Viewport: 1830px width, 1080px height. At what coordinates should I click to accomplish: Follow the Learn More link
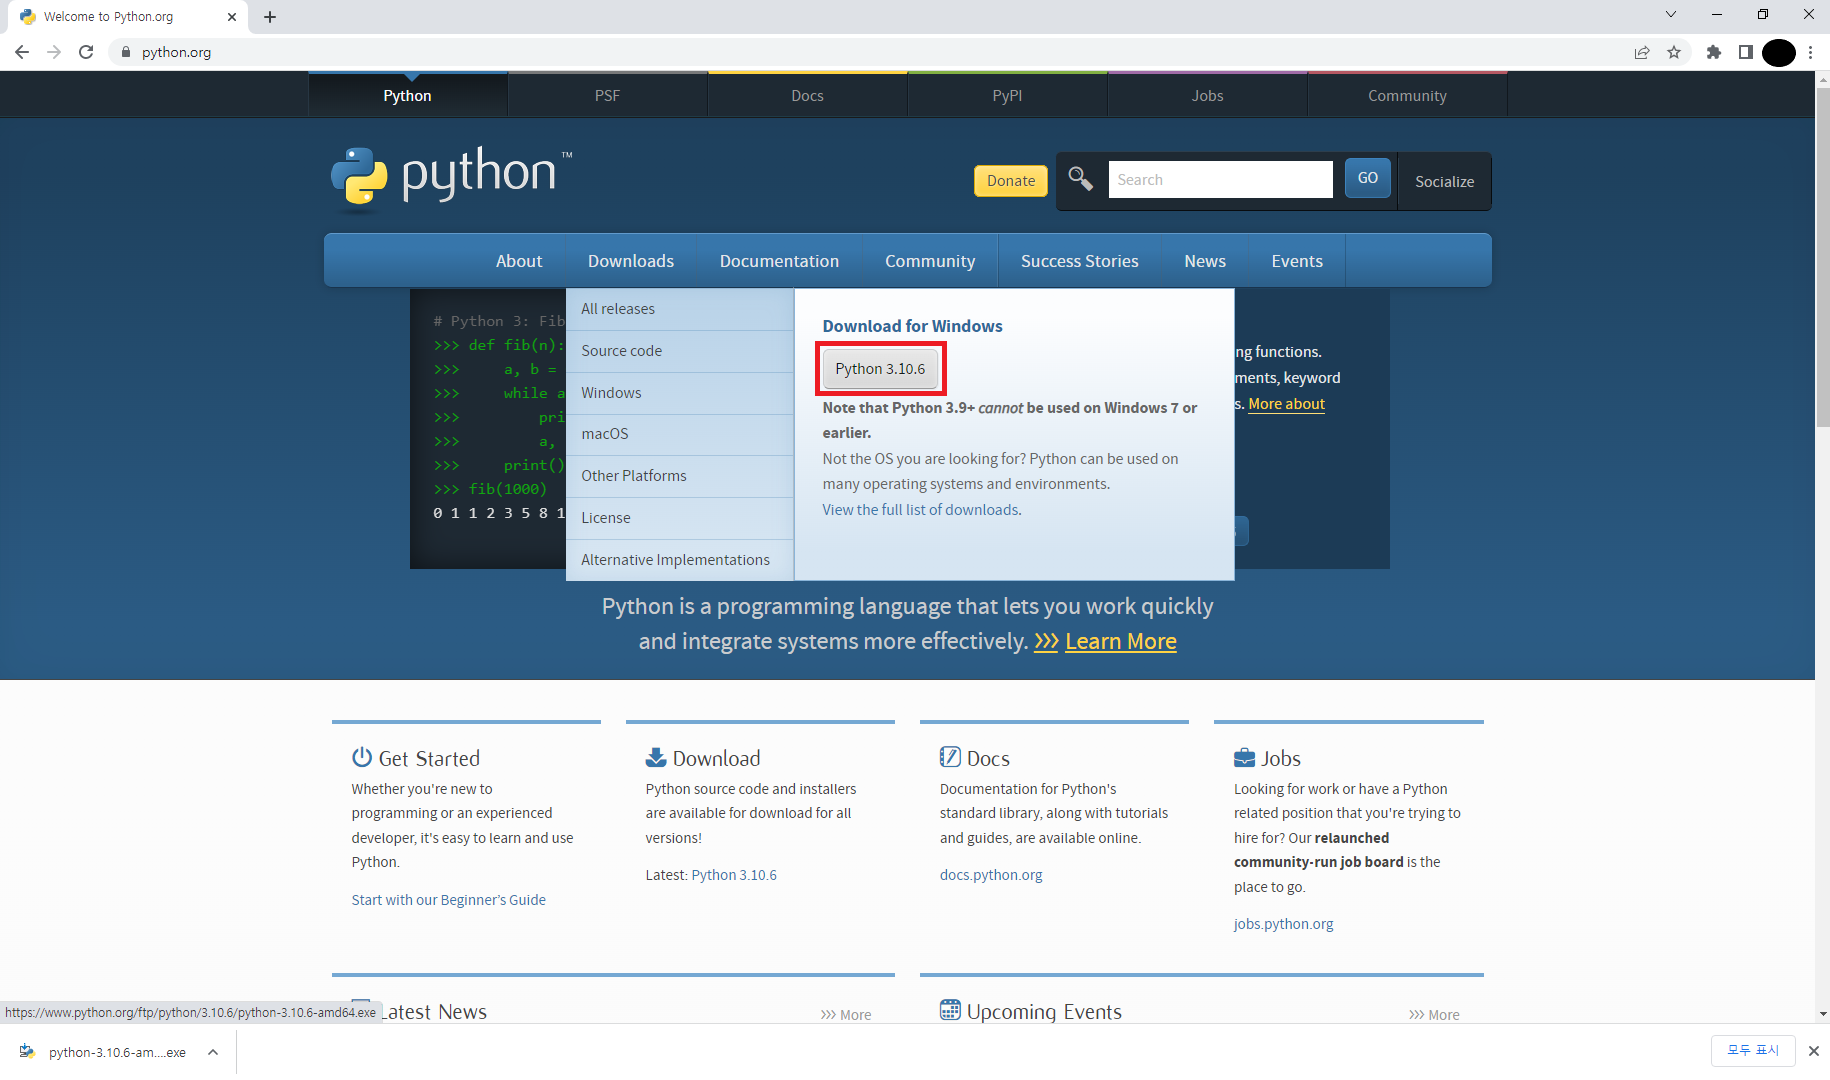pos(1121,641)
